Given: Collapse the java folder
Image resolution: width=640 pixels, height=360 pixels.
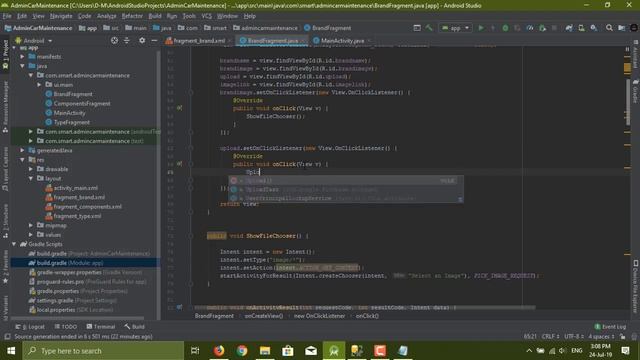Looking at the screenshot, I should point(22,66).
